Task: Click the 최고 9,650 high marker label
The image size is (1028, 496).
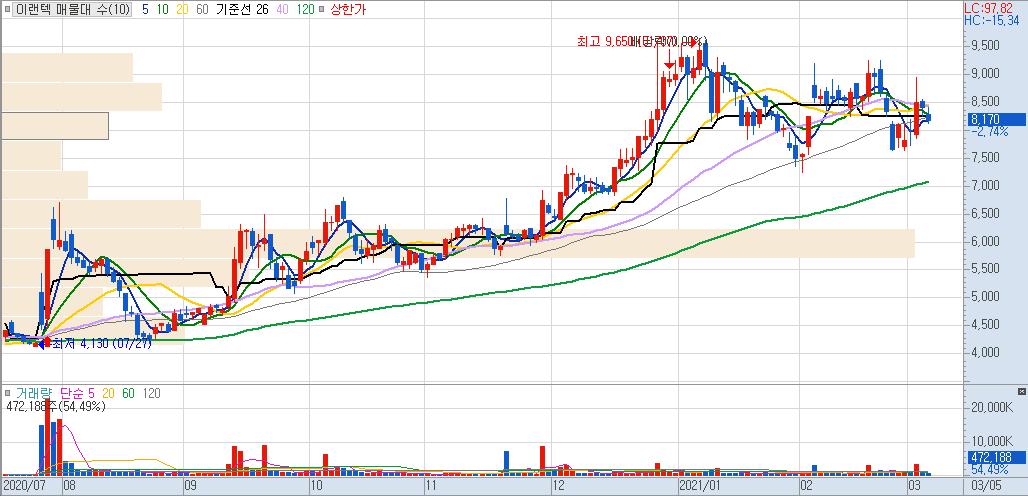Action: coord(603,41)
